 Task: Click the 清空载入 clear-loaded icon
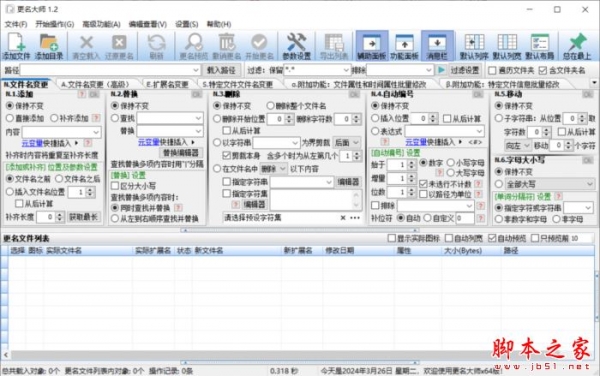pos(86,46)
